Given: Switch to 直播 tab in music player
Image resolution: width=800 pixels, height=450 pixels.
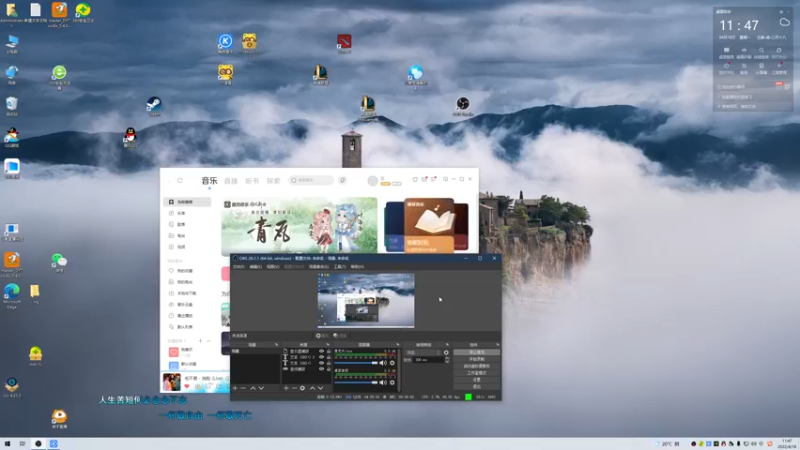Looking at the screenshot, I should point(231,181).
